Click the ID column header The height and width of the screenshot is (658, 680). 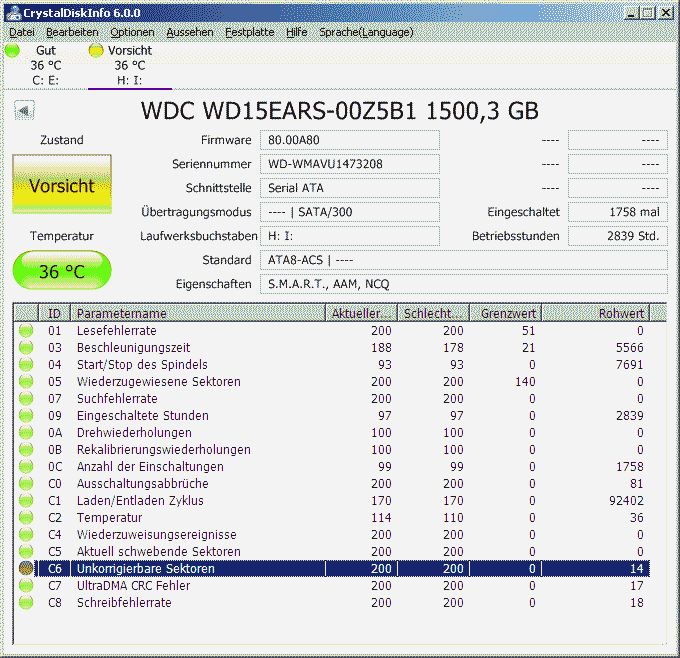54,313
